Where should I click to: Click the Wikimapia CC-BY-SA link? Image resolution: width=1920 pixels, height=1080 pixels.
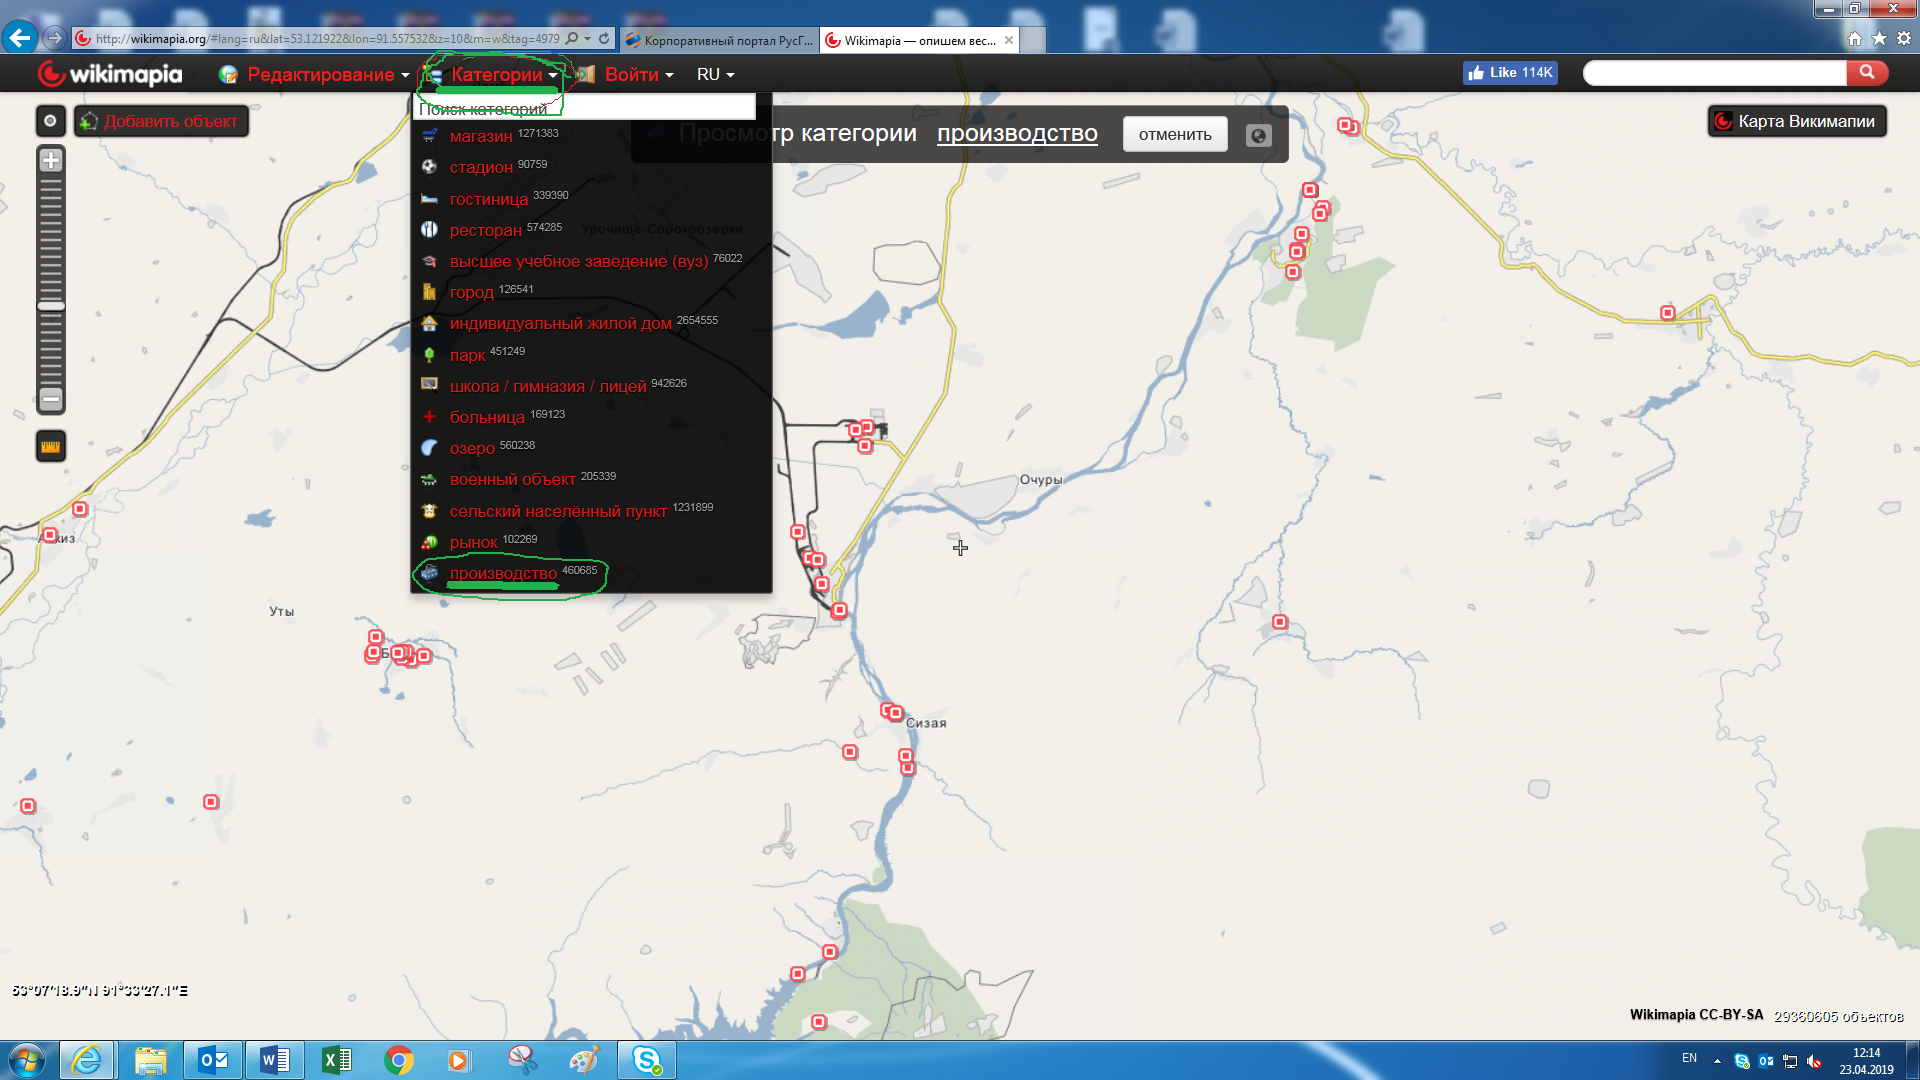[x=1696, y=1015]
